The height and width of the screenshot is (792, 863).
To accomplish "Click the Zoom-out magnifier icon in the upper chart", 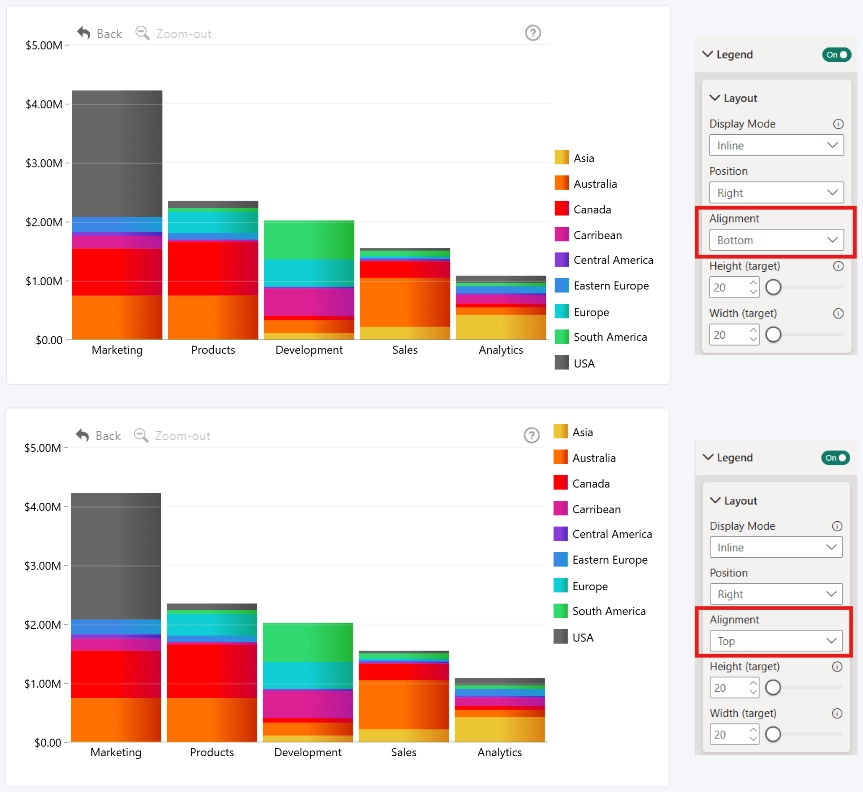I will click(143, 33).
